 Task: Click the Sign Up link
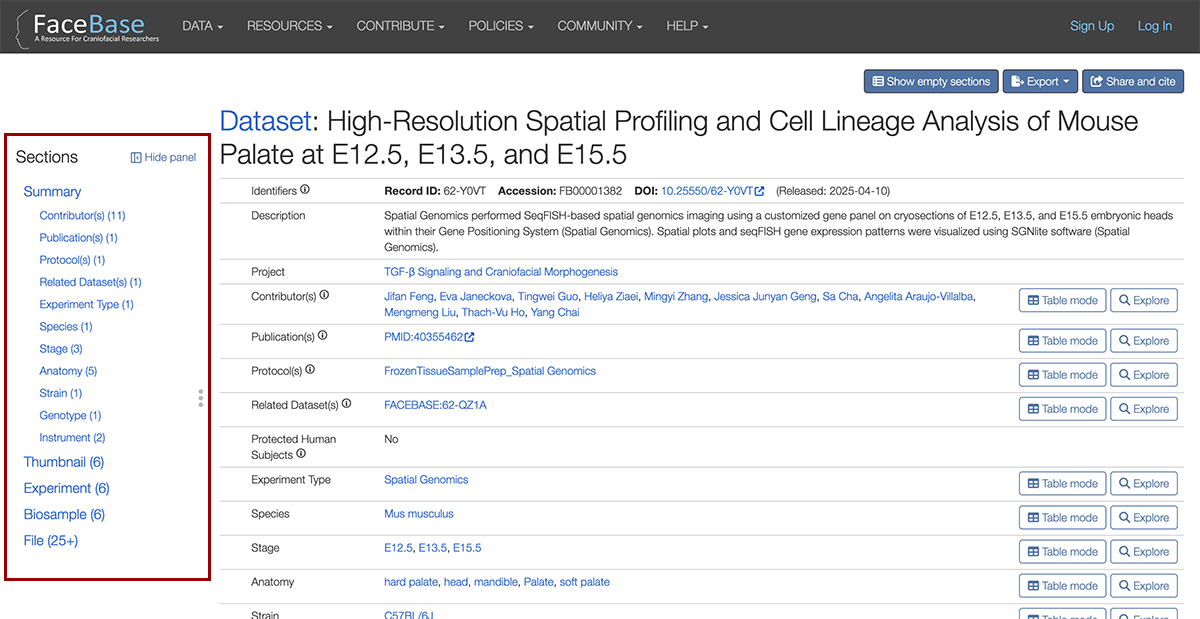1092,26
